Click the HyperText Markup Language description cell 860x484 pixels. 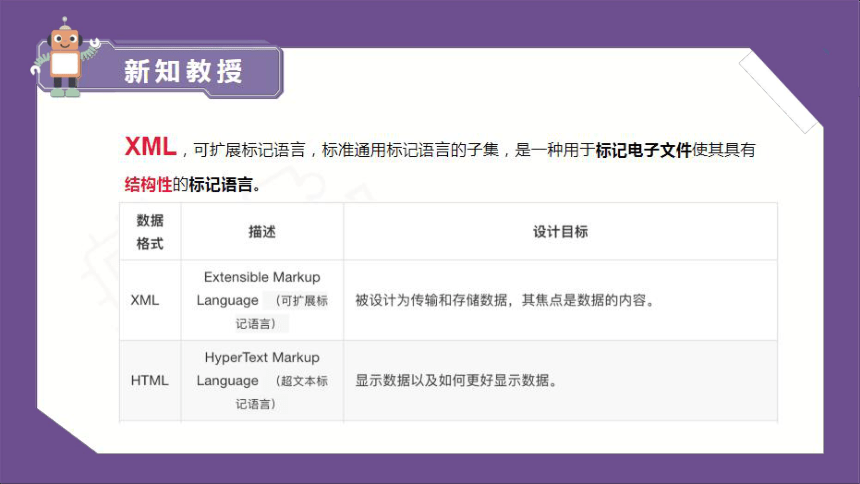coord(262,381)
